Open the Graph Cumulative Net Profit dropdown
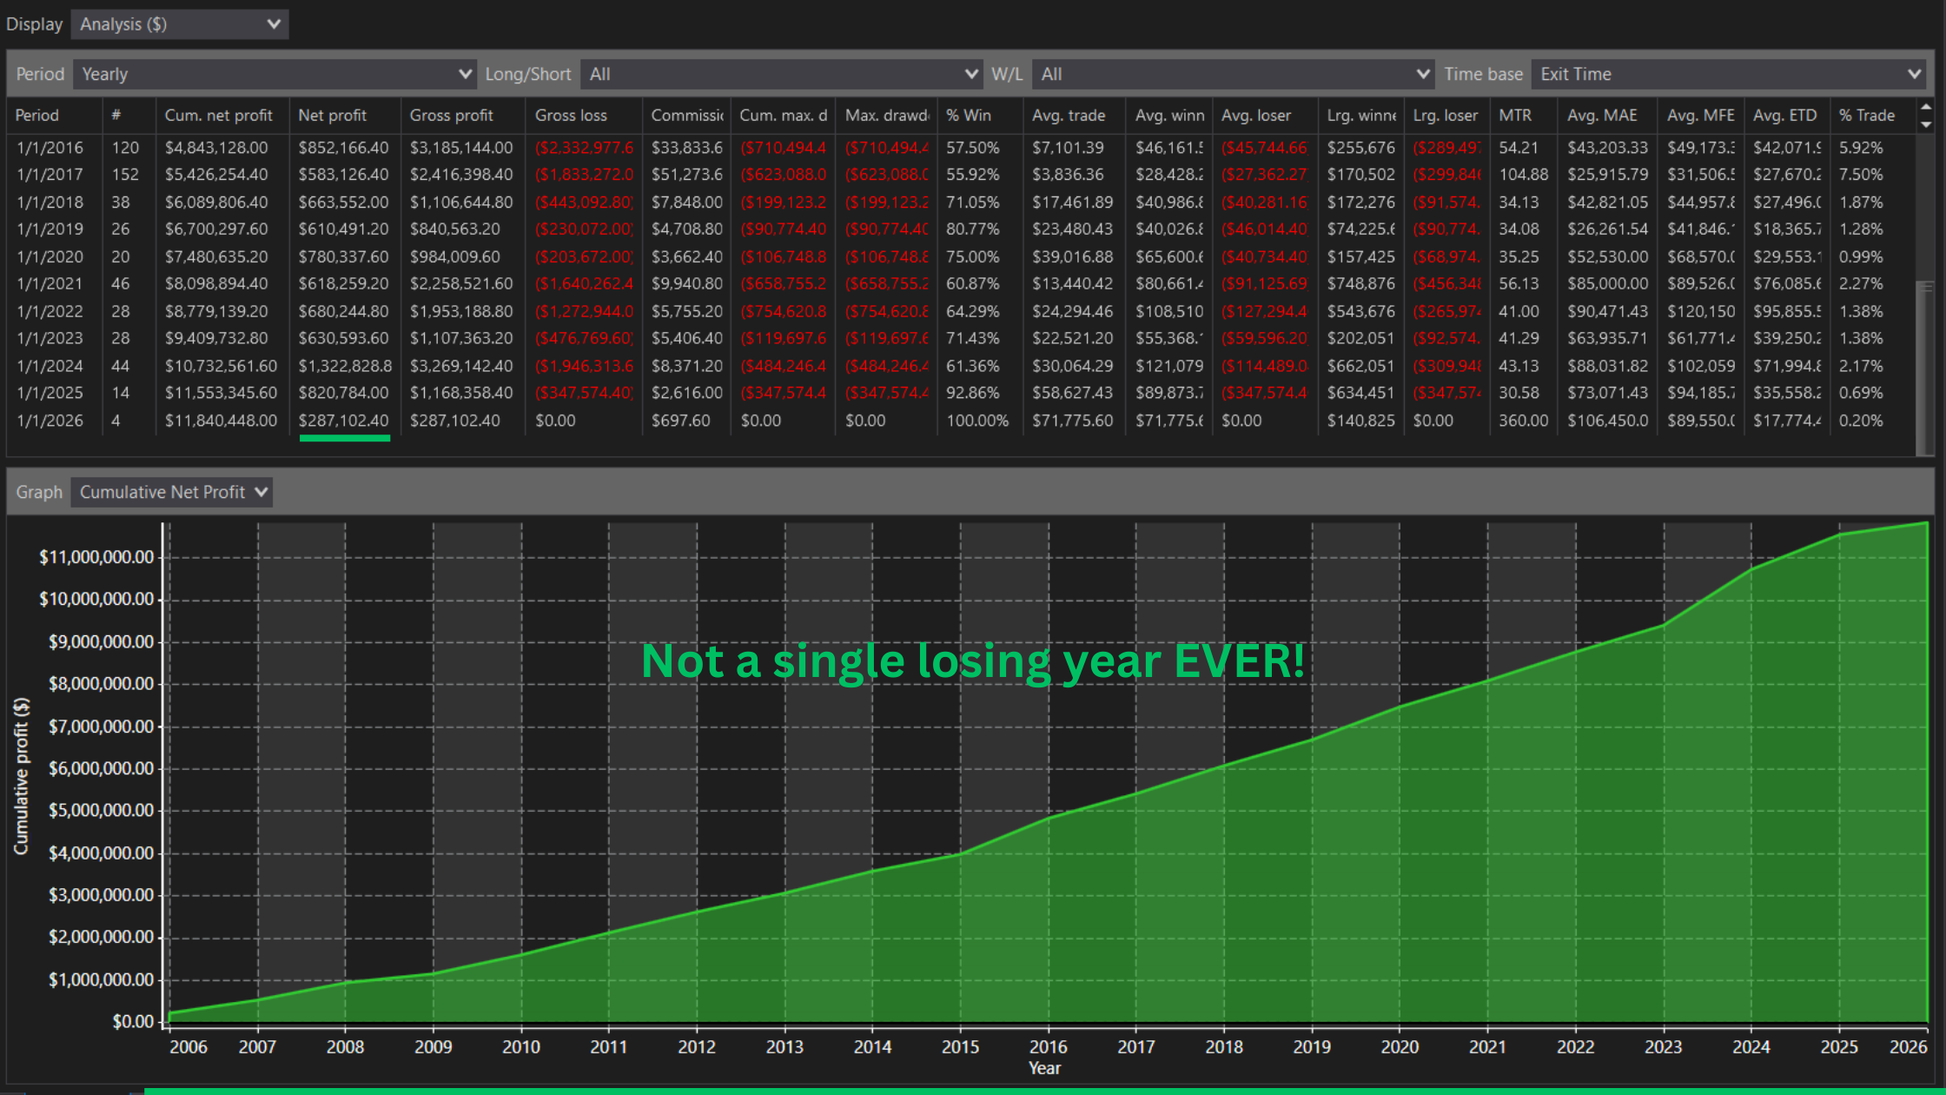Image resolution: width=1946 pixels, height=1095 pixels. [172, 492]
